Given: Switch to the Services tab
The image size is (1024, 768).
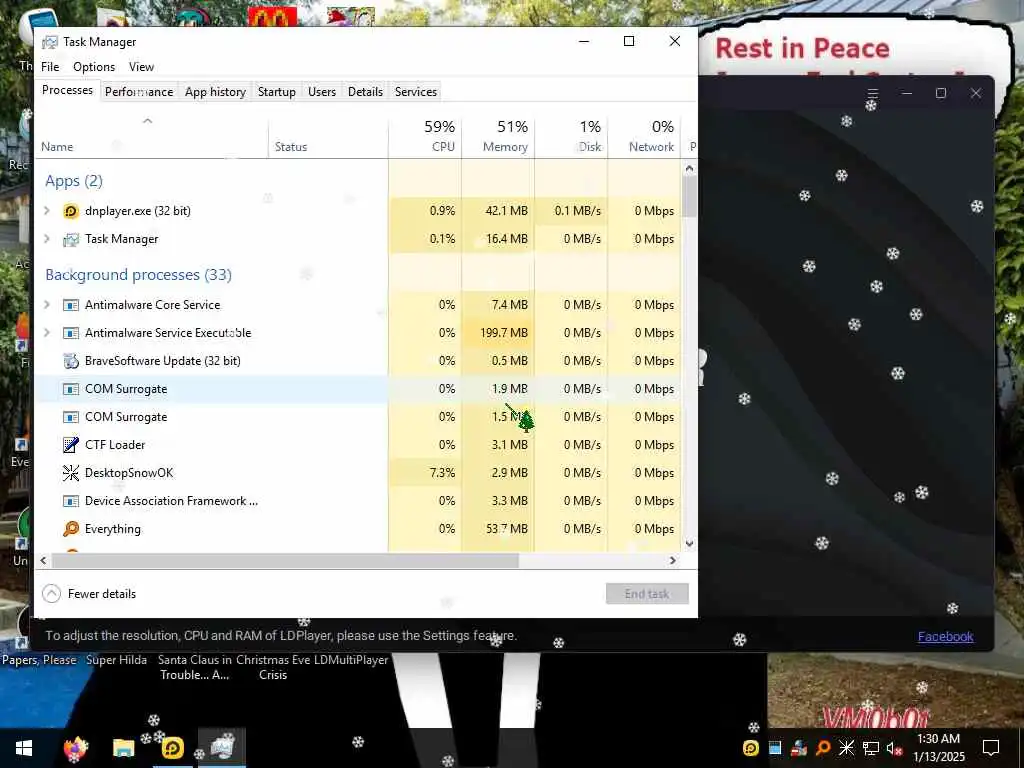Looking at the screenshot, I should (416, 92).
